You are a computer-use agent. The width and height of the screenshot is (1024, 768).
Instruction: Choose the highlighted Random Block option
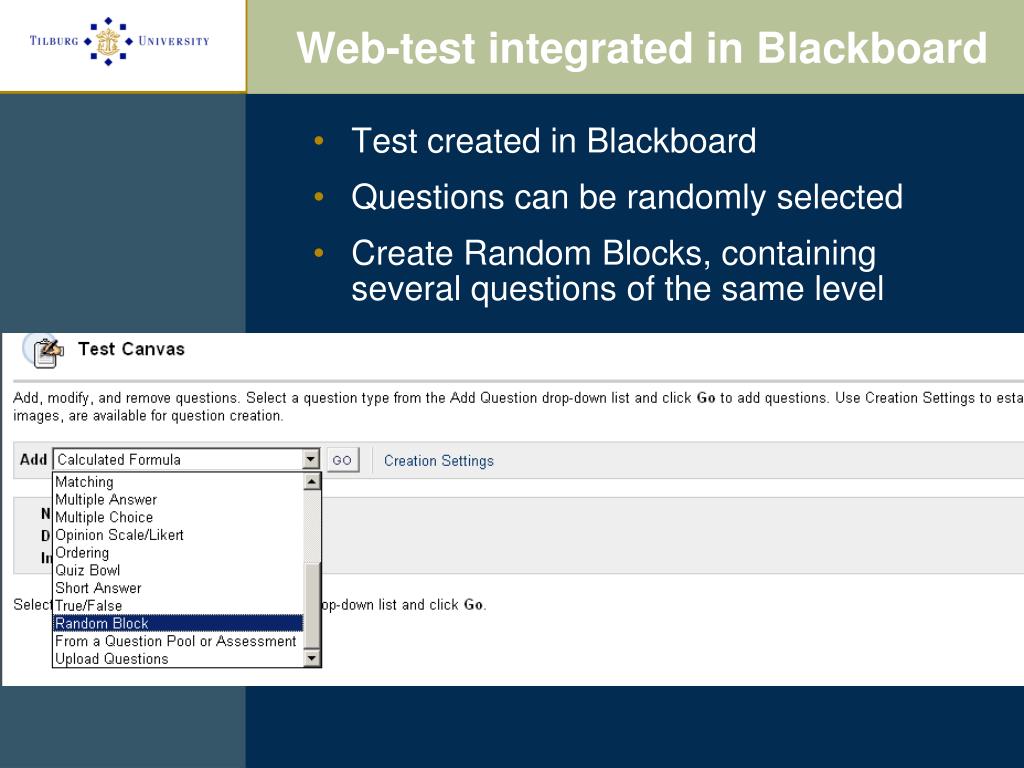(178, 623)
